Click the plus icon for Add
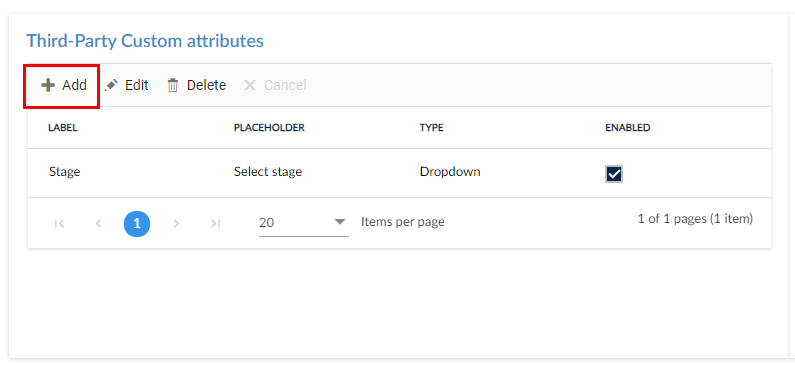This screenshot has width=795, height=366. (x=48, y=85)
